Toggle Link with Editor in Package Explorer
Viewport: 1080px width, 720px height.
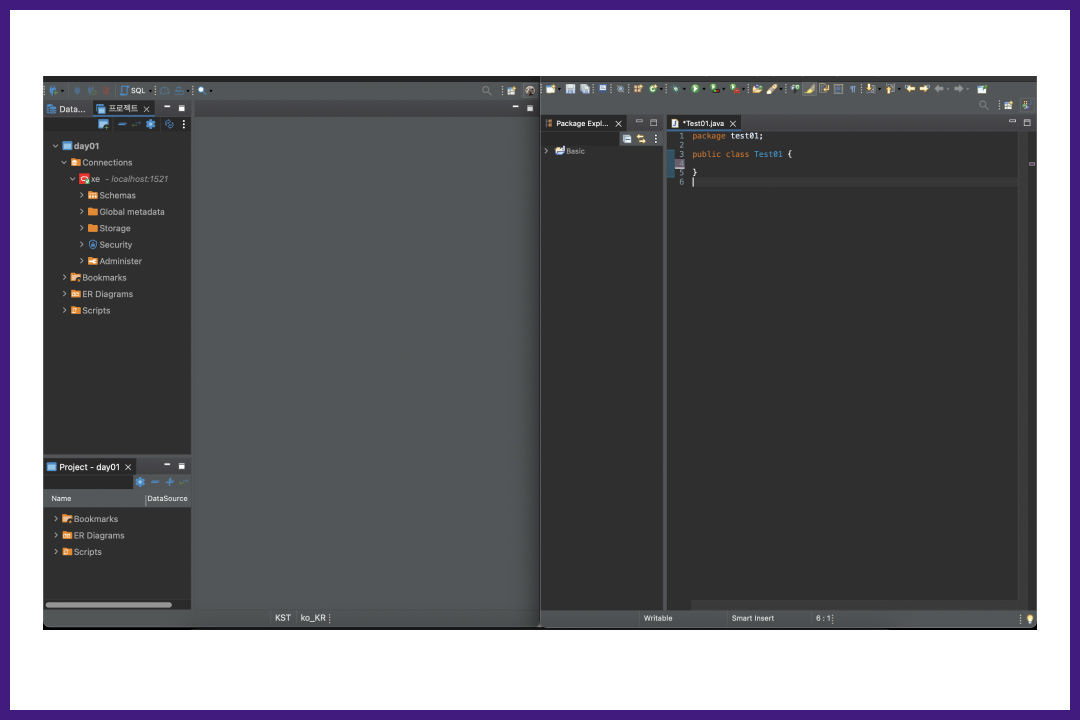641,138
